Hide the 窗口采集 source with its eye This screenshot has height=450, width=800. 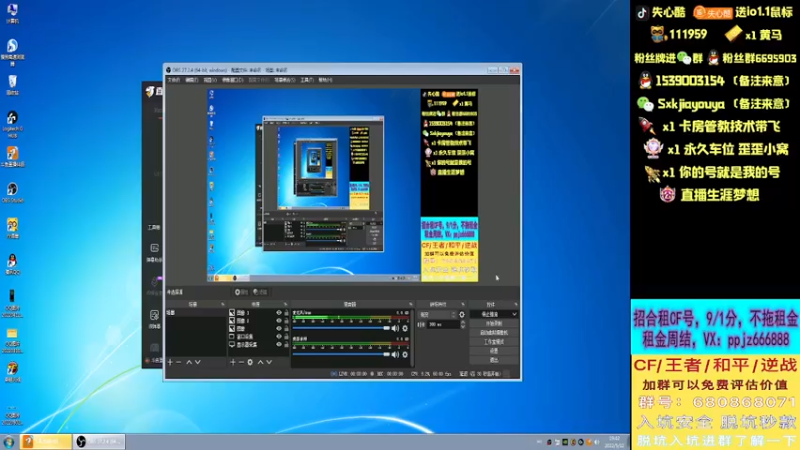pyautogui.click(x=279, y=336)
